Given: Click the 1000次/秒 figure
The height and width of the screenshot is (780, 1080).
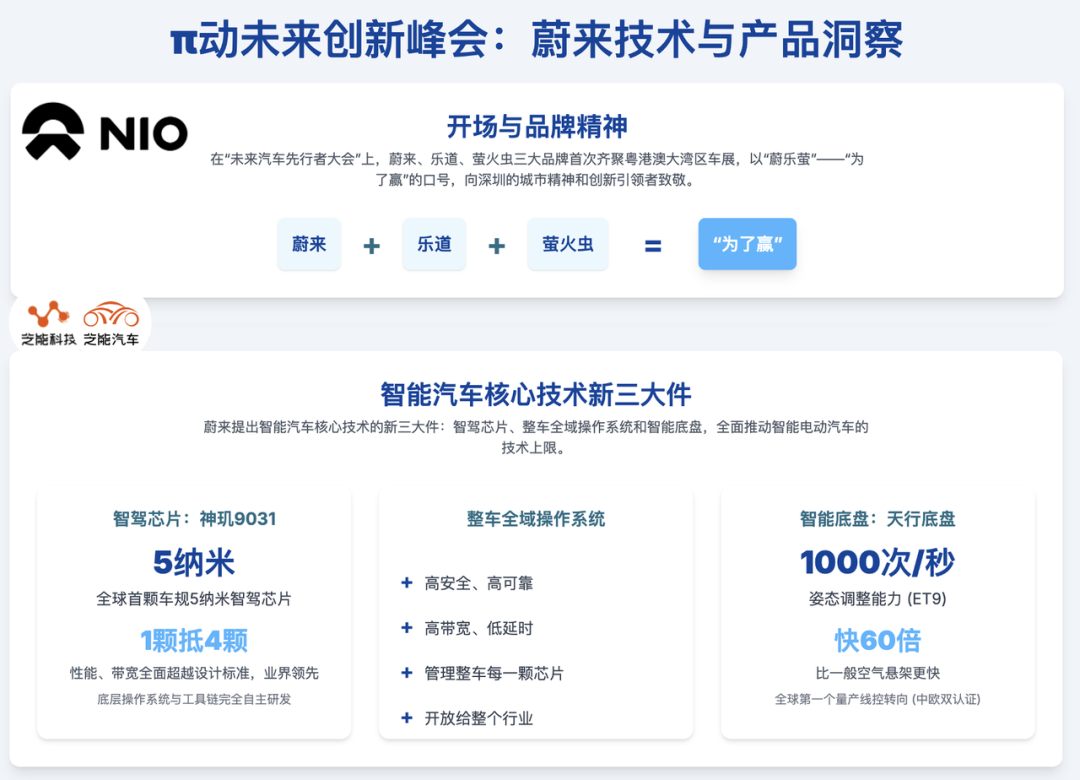Looking at the screenshot, I should [878, 562].
